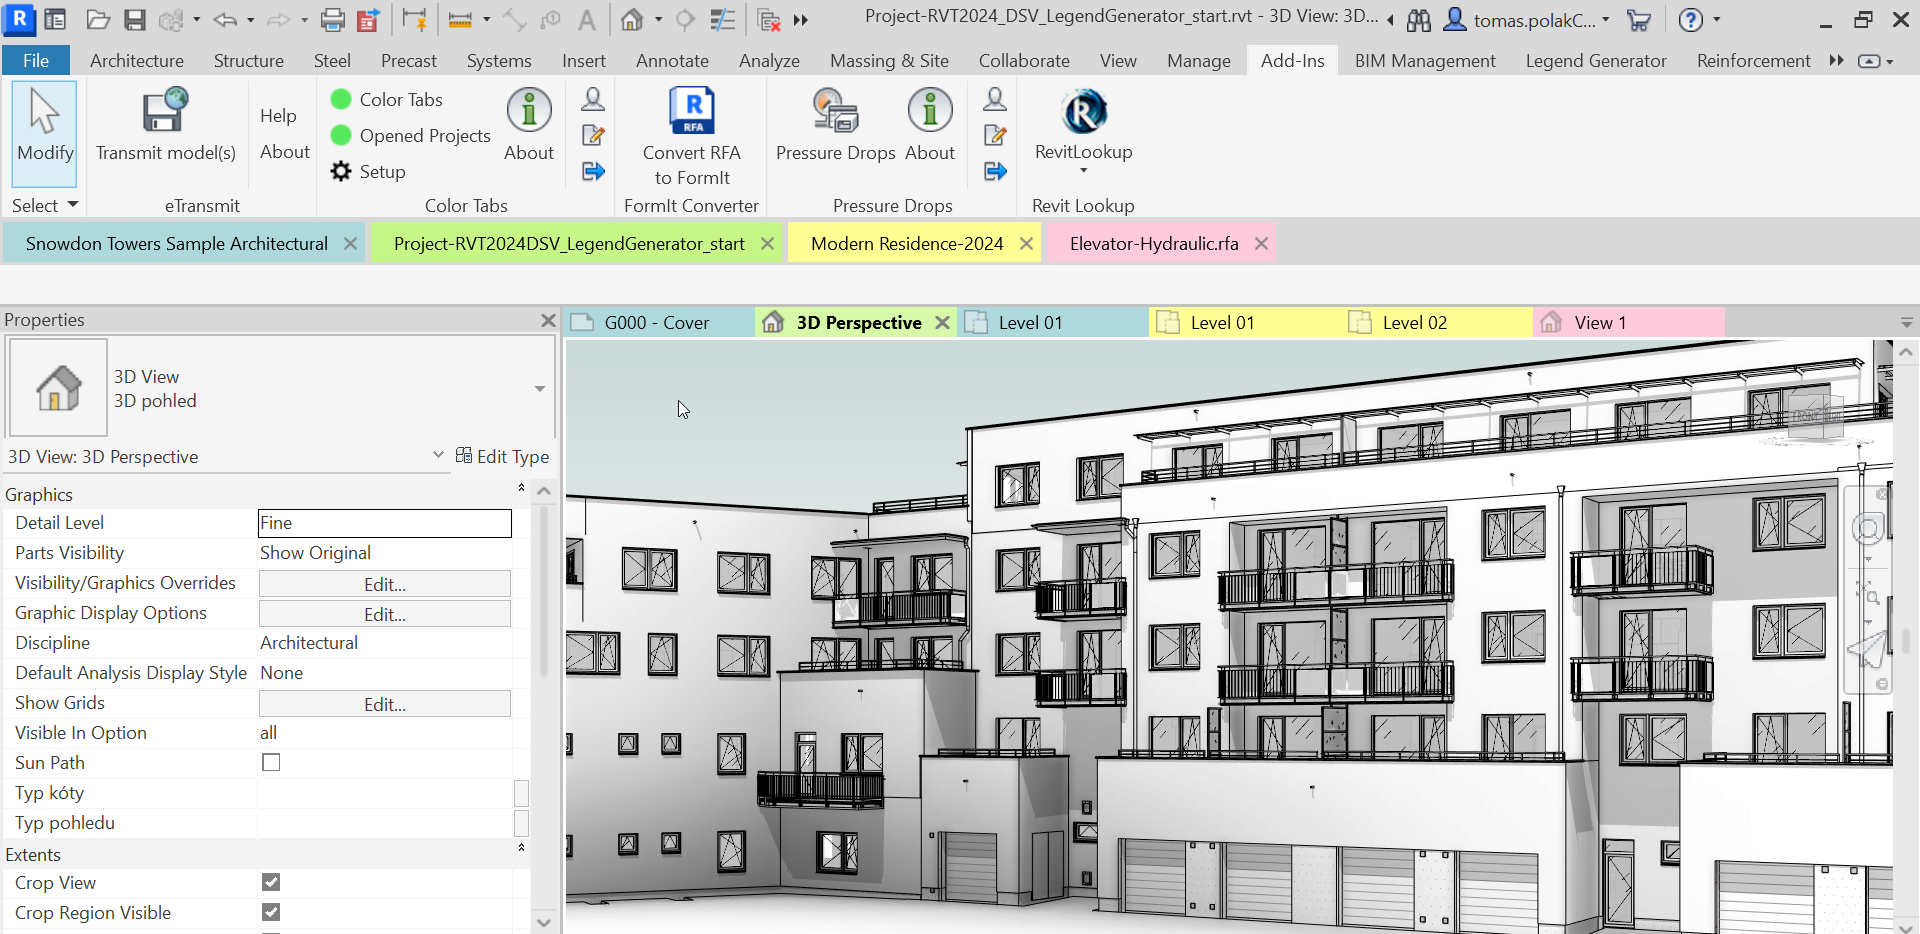1920x934 pixels.
Task: Click the blue arrow icon in FormIt Converter panel
Action: tap(593, 172)
